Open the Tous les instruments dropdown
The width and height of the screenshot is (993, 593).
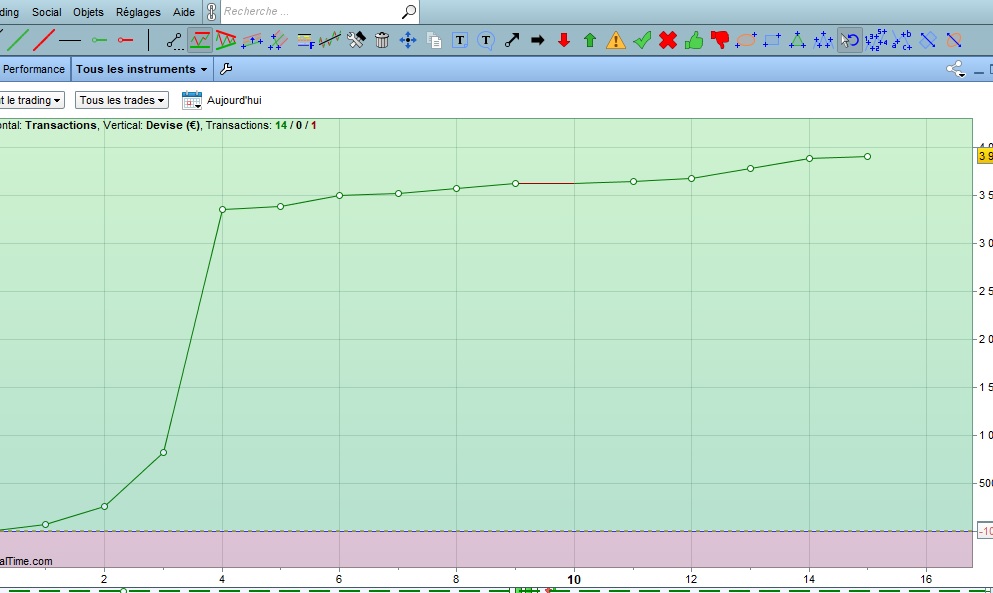click(x=142, y=69)
